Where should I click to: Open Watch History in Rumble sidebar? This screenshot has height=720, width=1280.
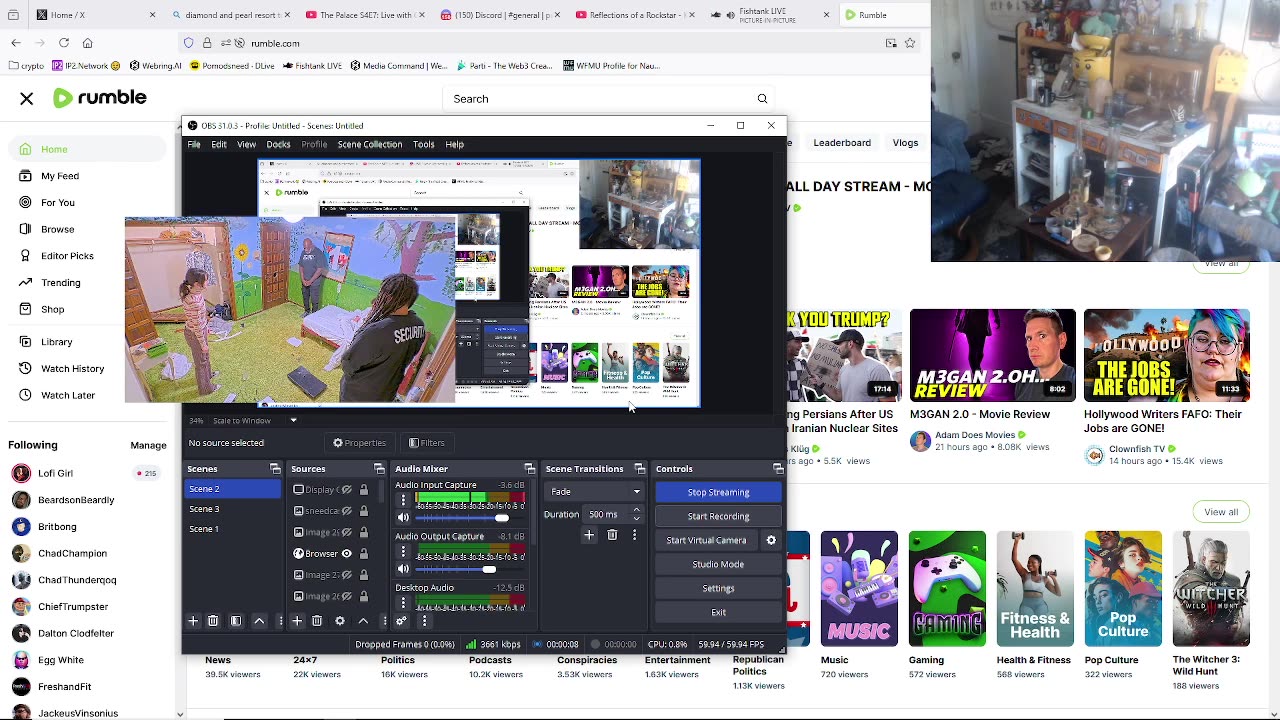pos(72,368)
